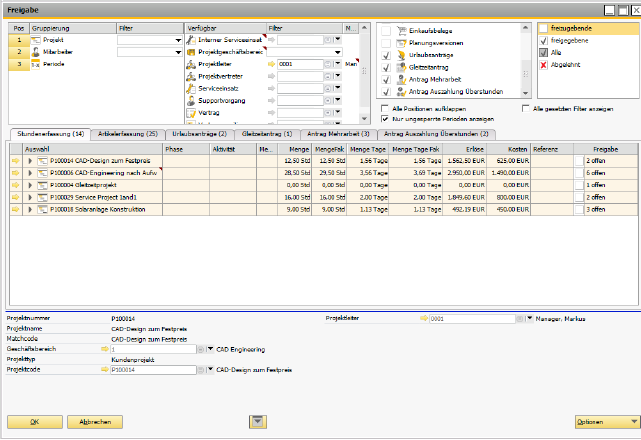Click orange arrow next to Projektleiter filter 0001
Viewport: 641px width, 440px height.
(x=272, y=63)
